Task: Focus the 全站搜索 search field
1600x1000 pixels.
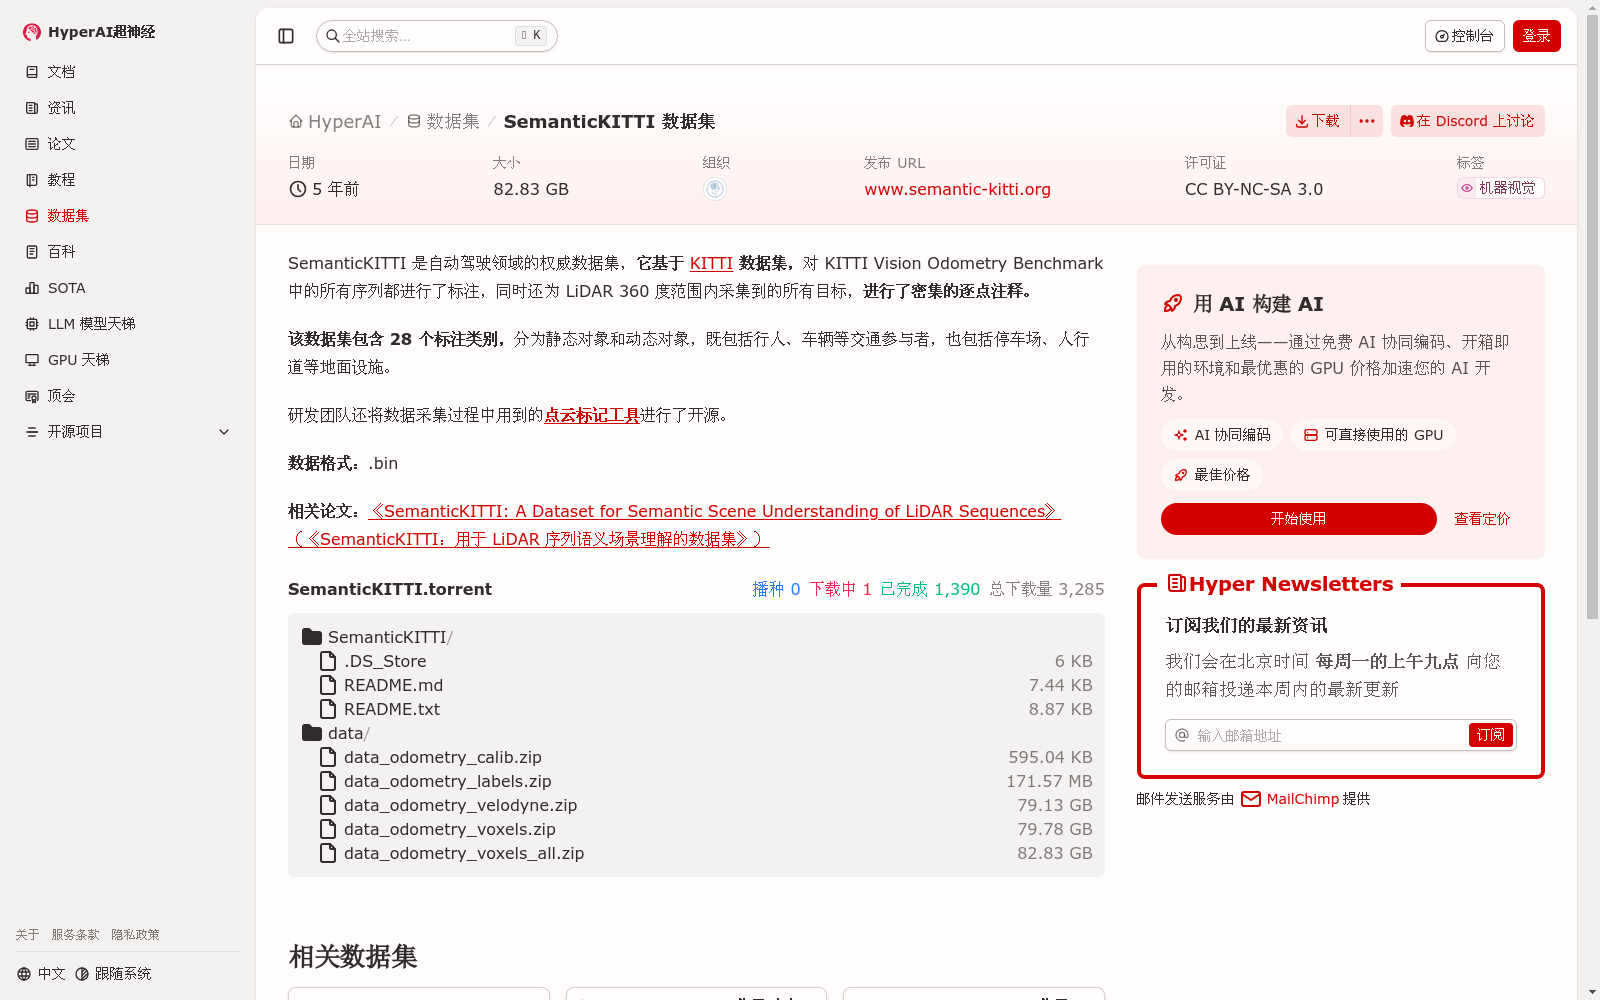Action: [x=436, y=36]
